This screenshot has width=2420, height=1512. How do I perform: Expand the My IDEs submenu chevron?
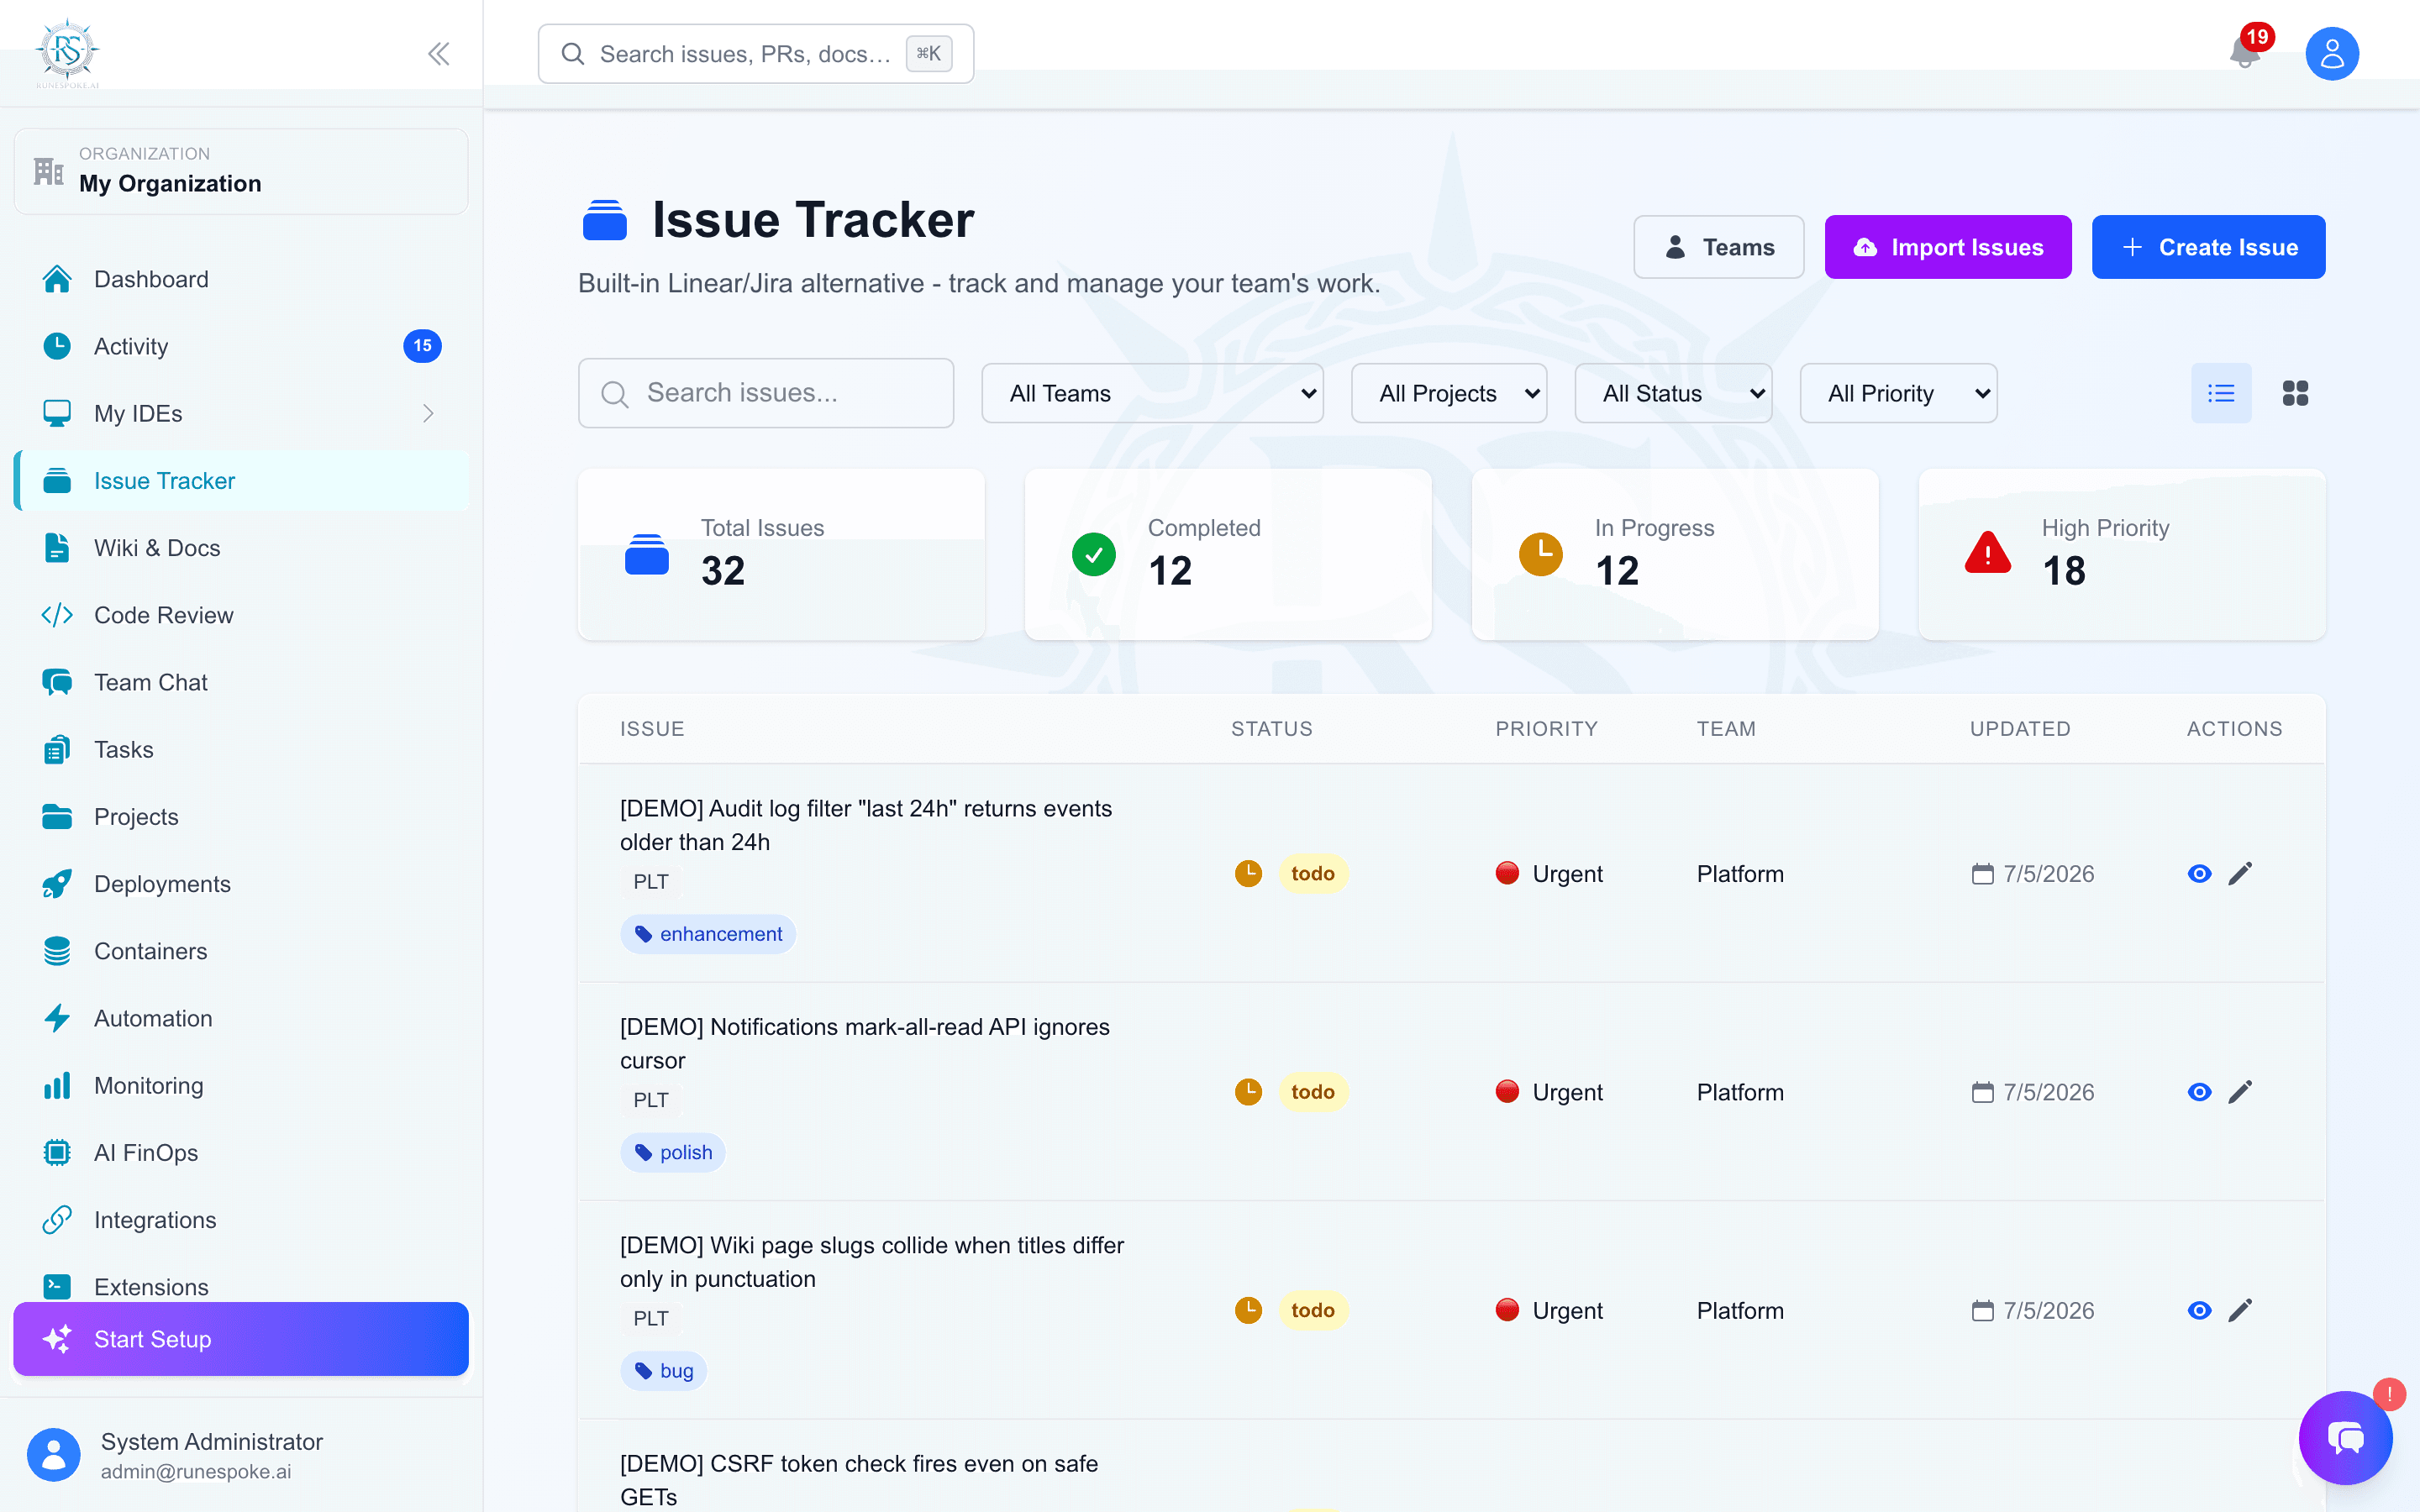pyautogui.click(x=428, y=413)
